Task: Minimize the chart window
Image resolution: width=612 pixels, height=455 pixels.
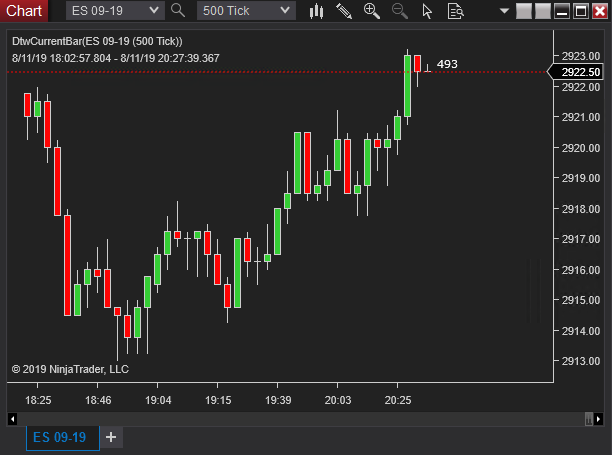Action: click(562, 11)
